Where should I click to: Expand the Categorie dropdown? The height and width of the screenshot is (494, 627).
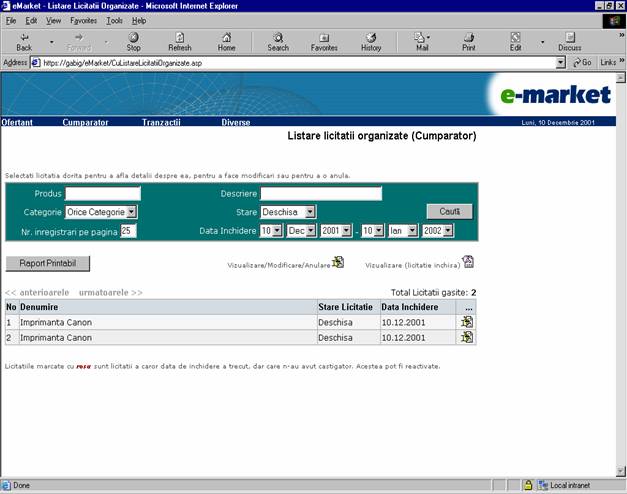131,212
